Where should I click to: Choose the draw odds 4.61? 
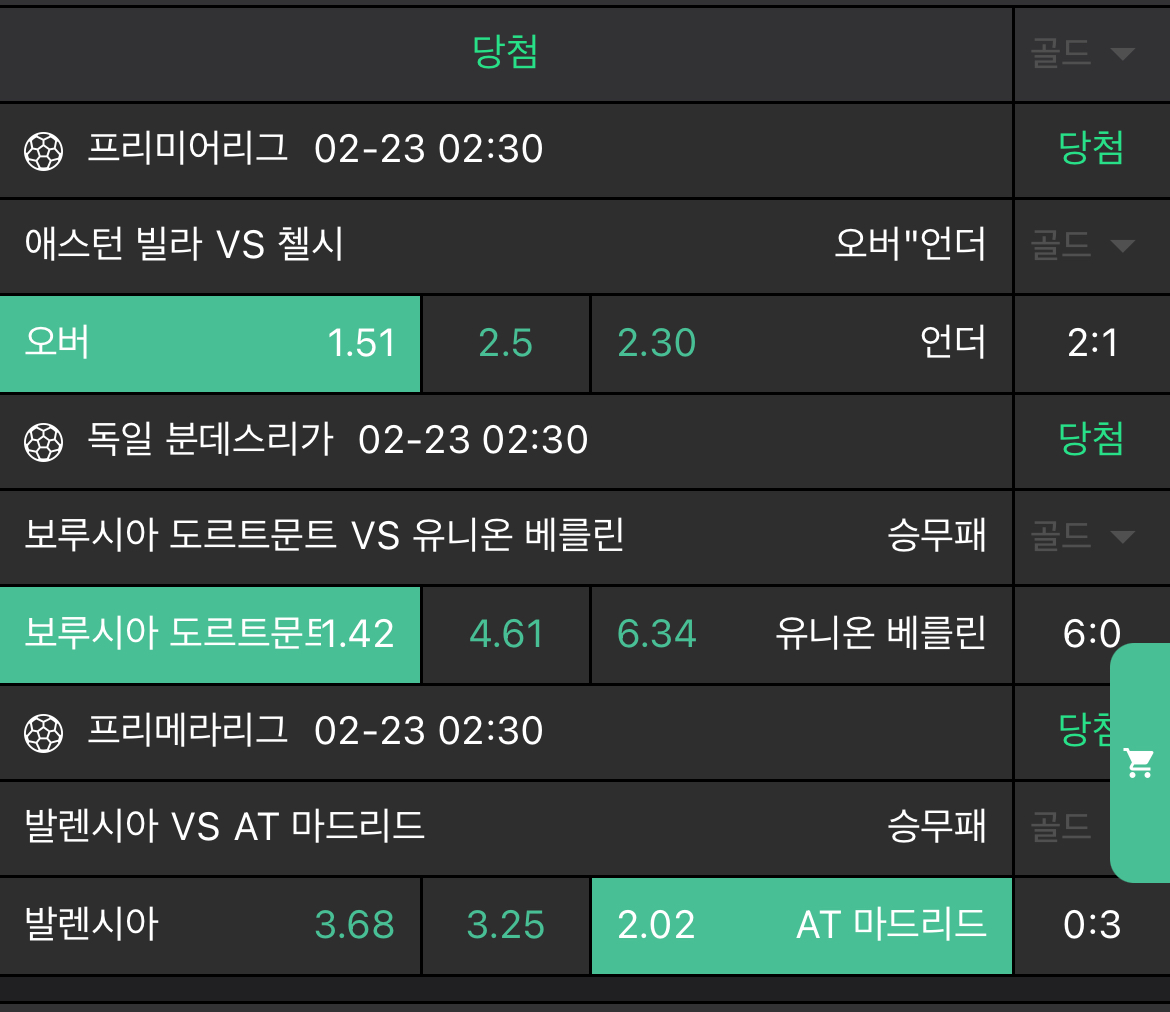[x=506, y=634]
